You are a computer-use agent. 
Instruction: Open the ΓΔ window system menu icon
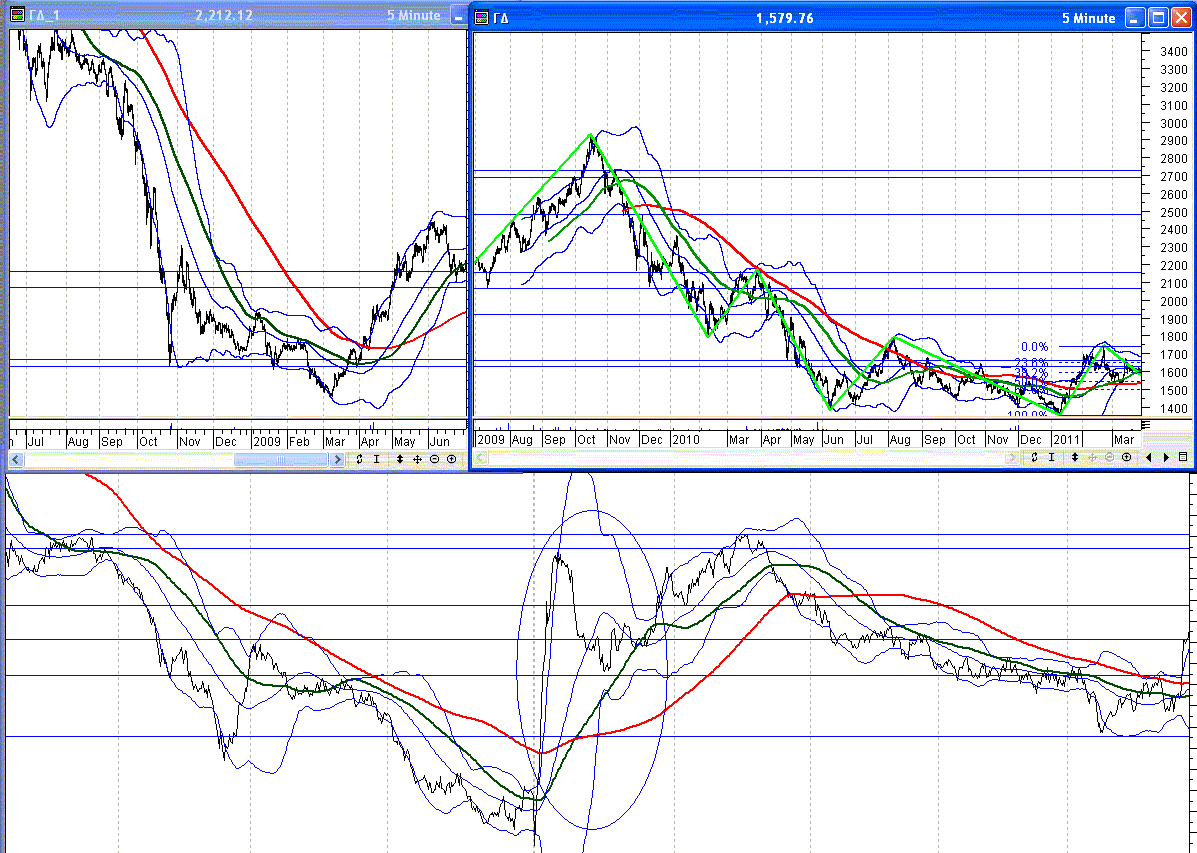(x=482, y=17)
